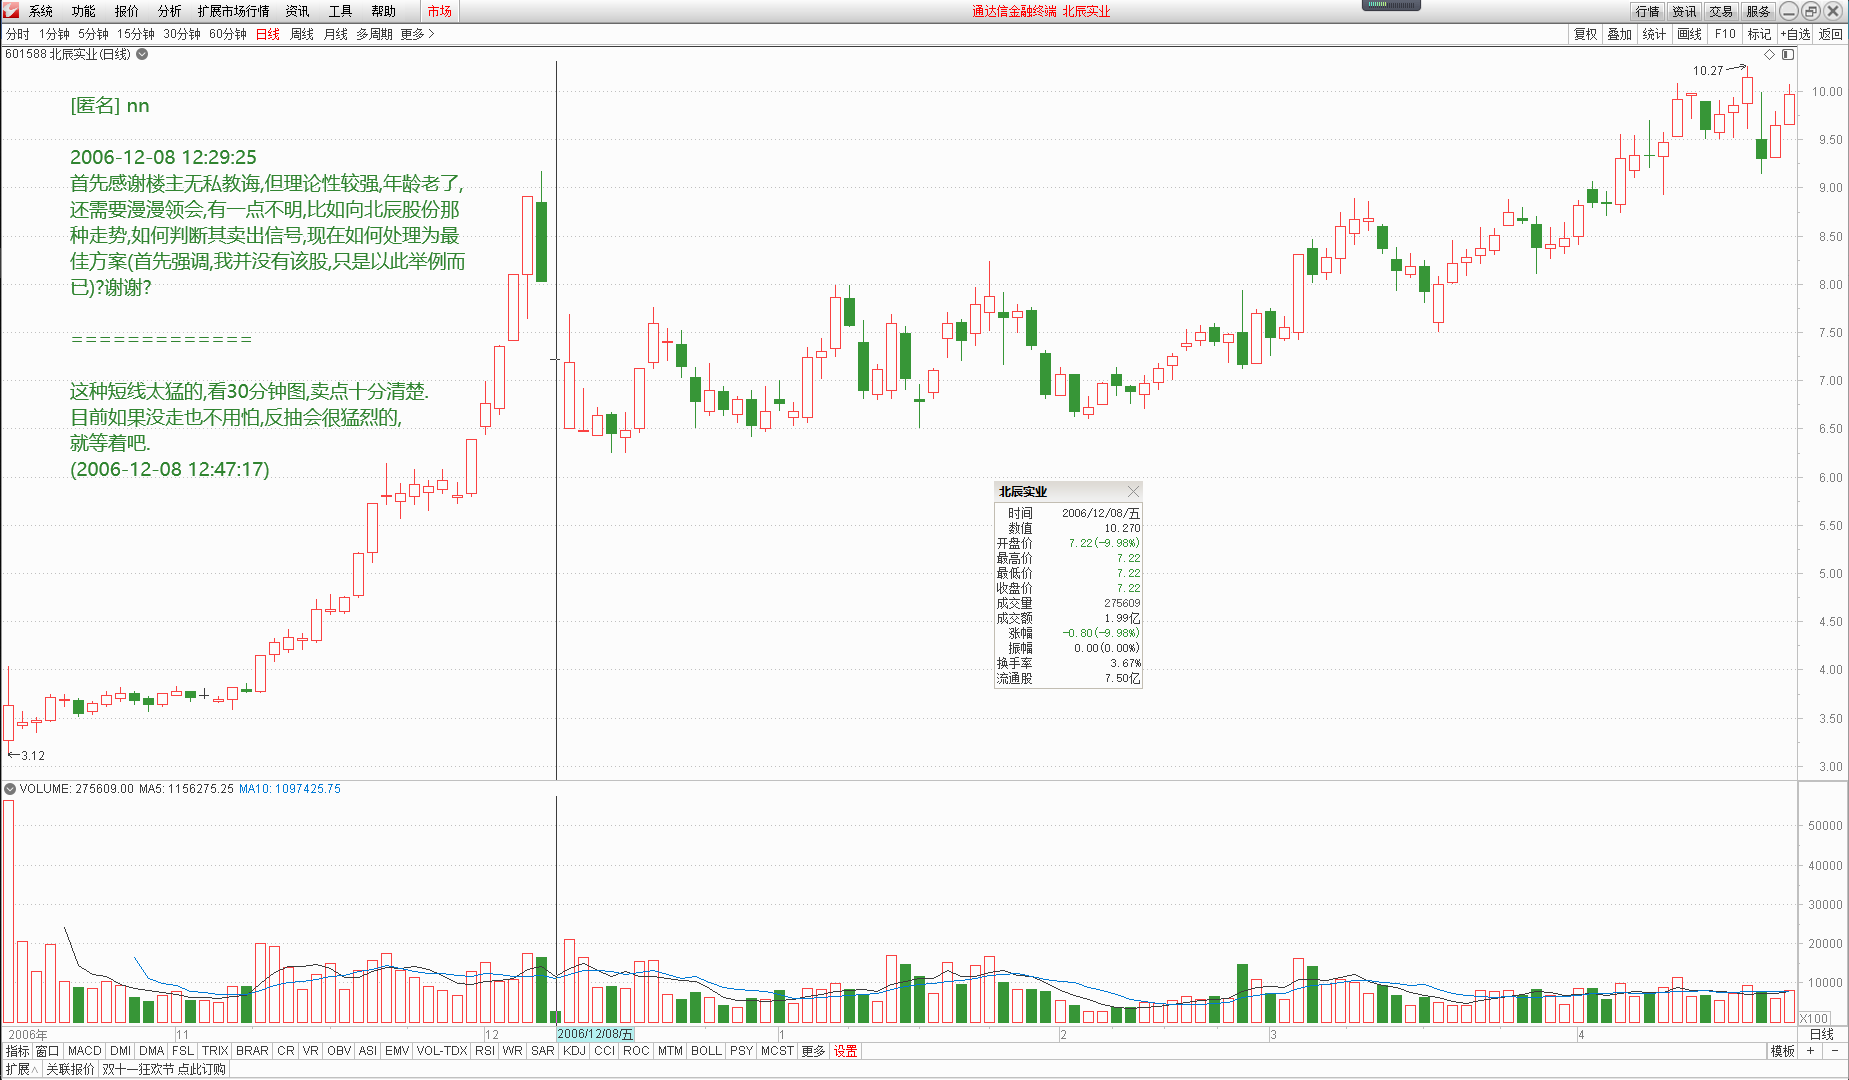Screen dimensions: 1849x1080
Task: Click the 双十一狂欢节 点此订购 promotion link
Action: click(x=164, y=1069)
